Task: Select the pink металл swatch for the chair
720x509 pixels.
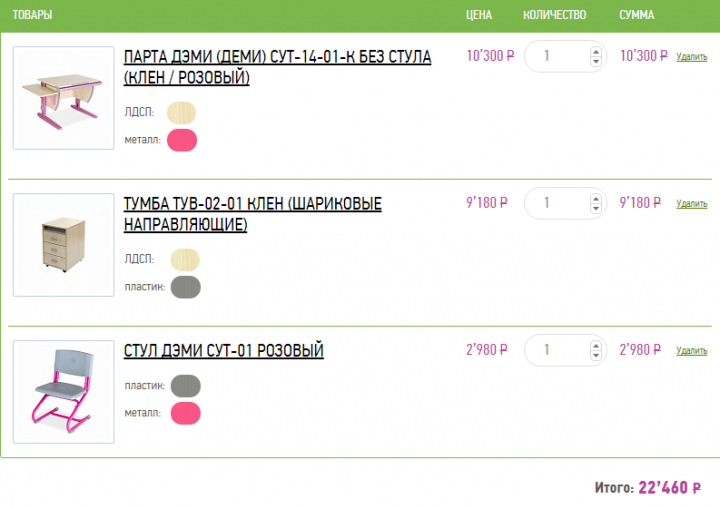Action: (x=185, y=413)
